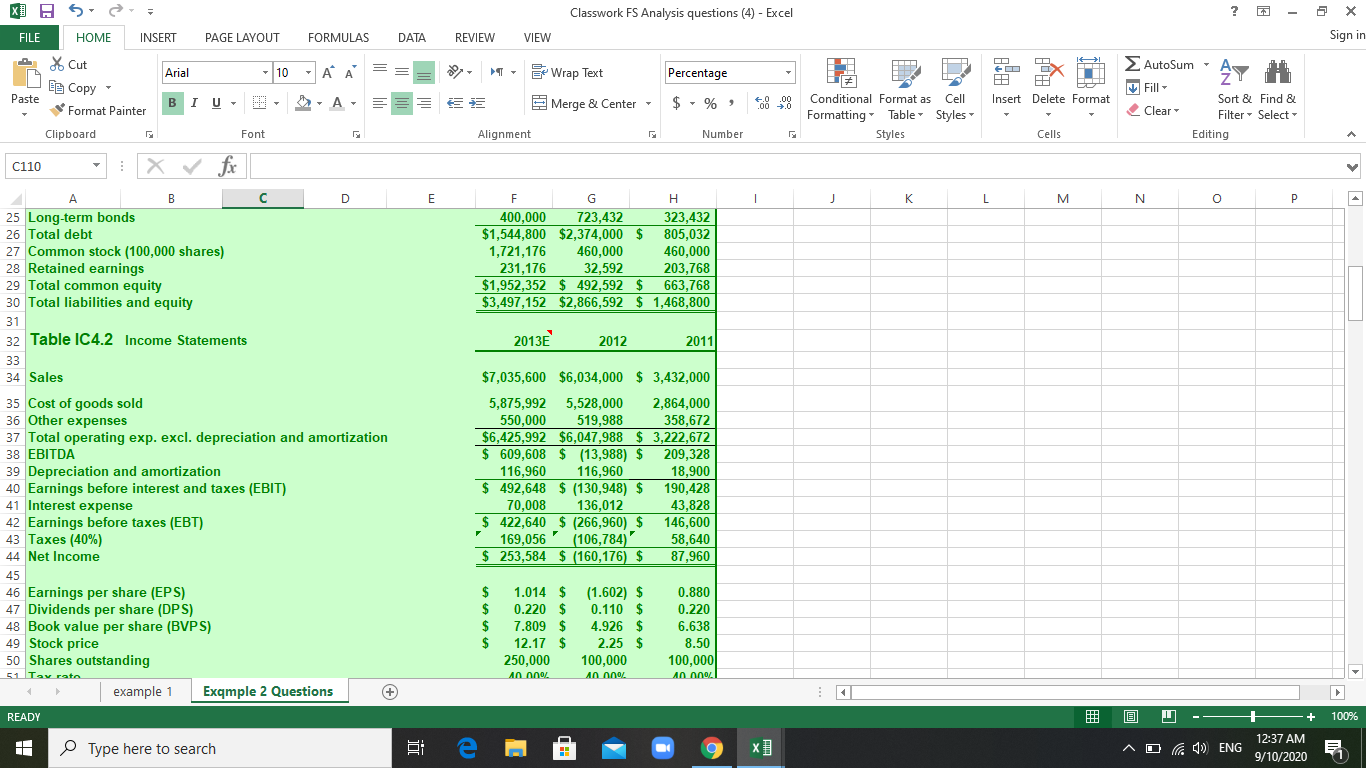Save the workbook via floppy icon

(46, 13)
